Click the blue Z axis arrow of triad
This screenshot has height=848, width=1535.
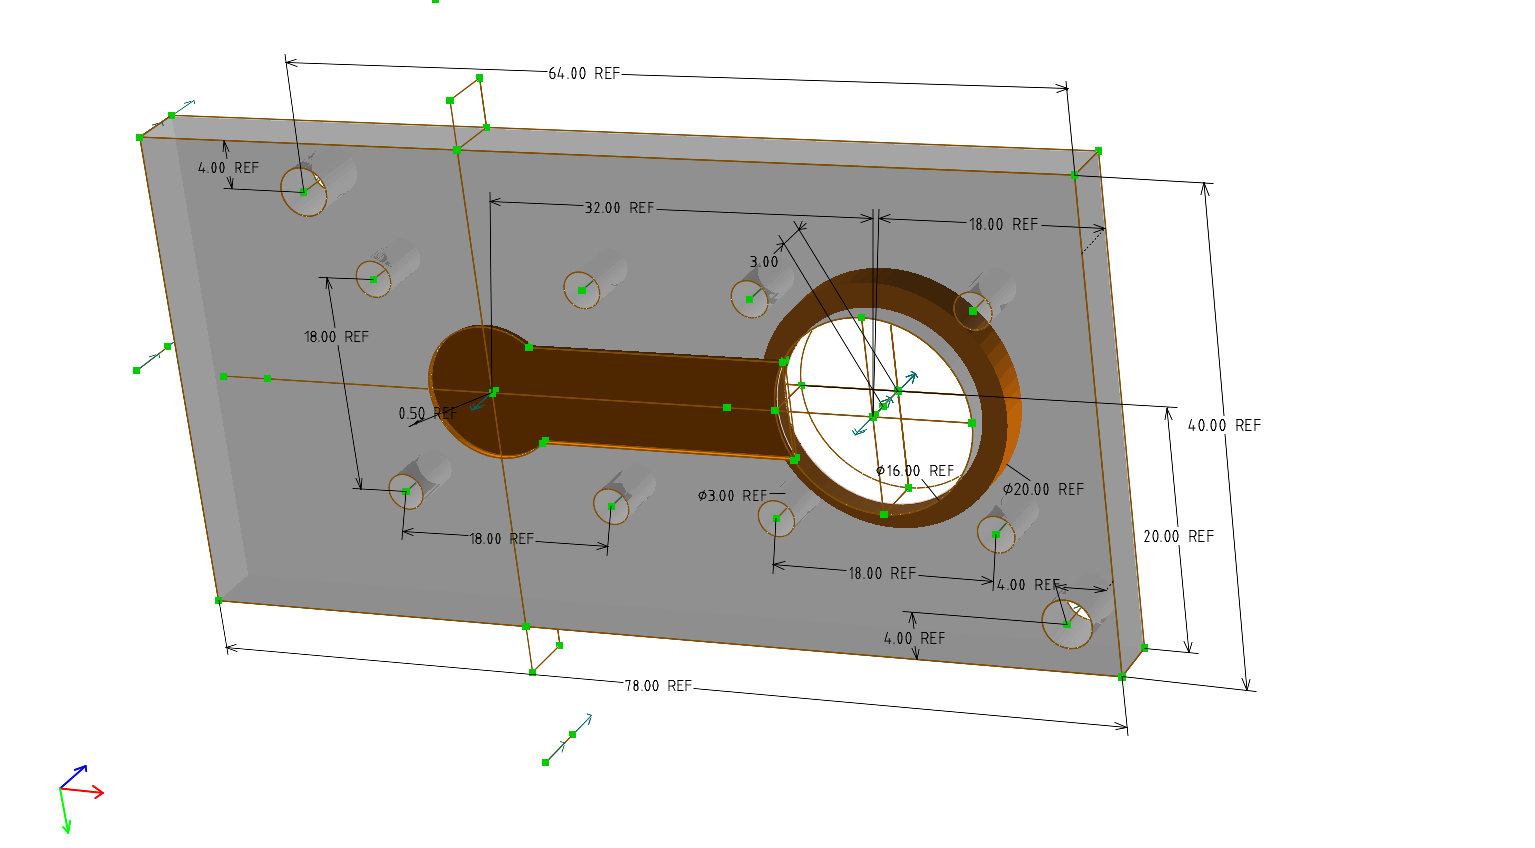pos(80,770)
